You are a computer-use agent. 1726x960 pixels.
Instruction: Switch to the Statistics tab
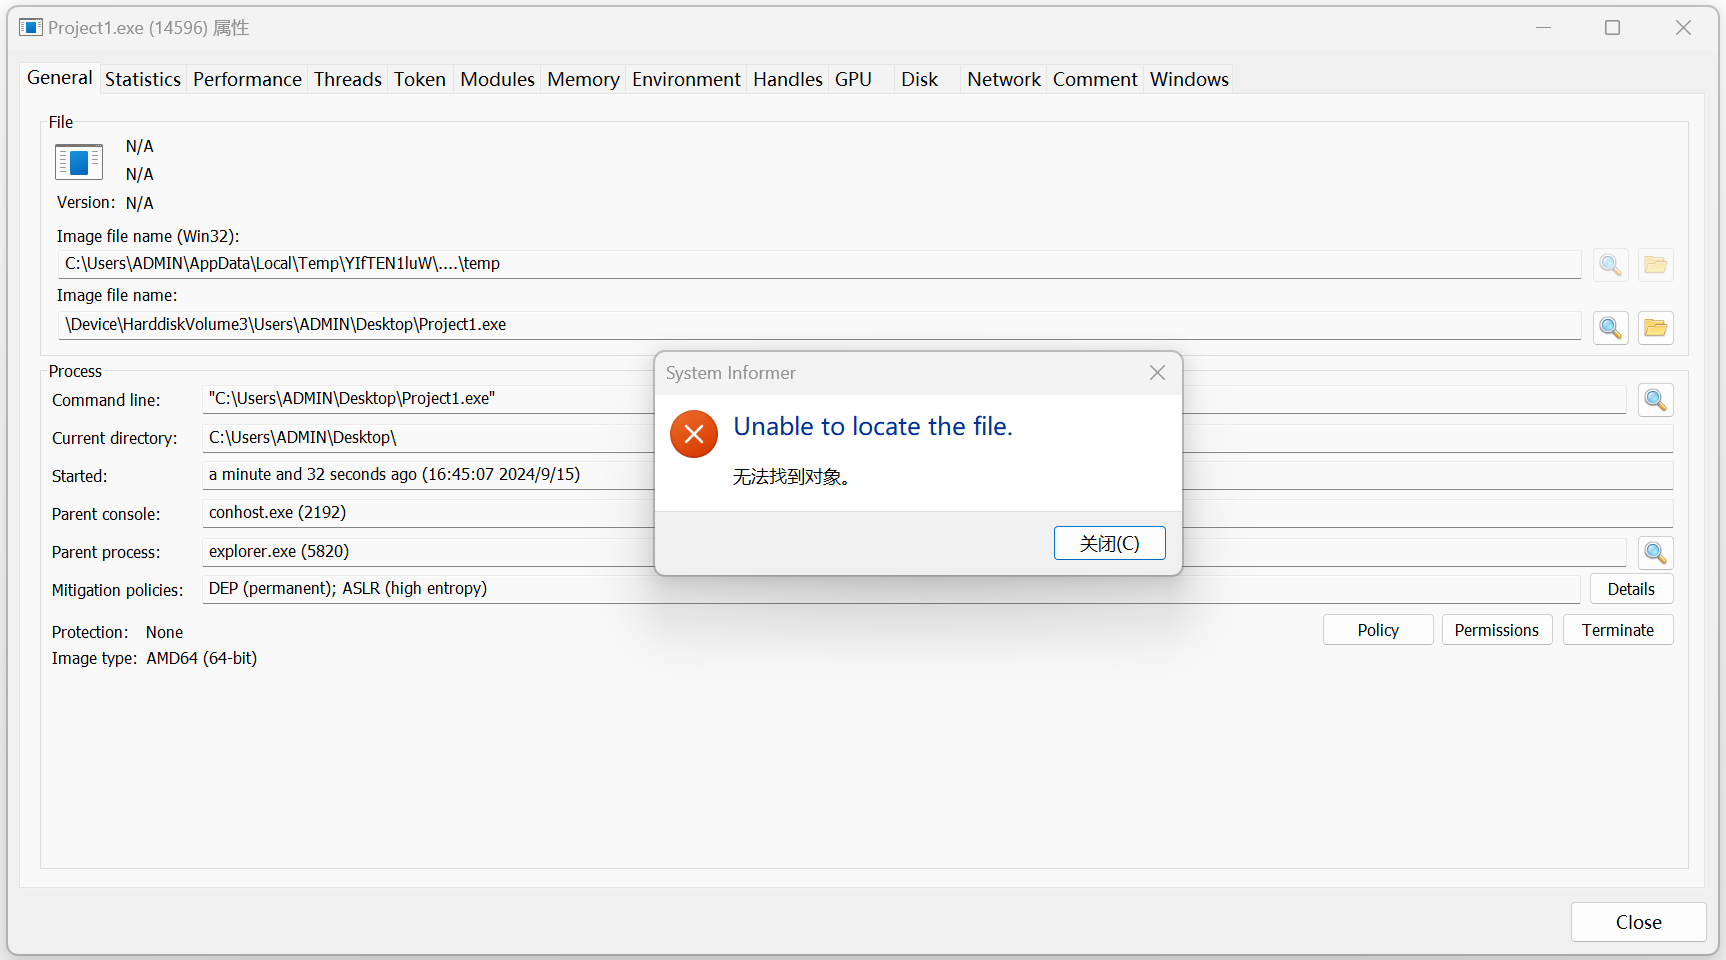(x=143, y=79)
